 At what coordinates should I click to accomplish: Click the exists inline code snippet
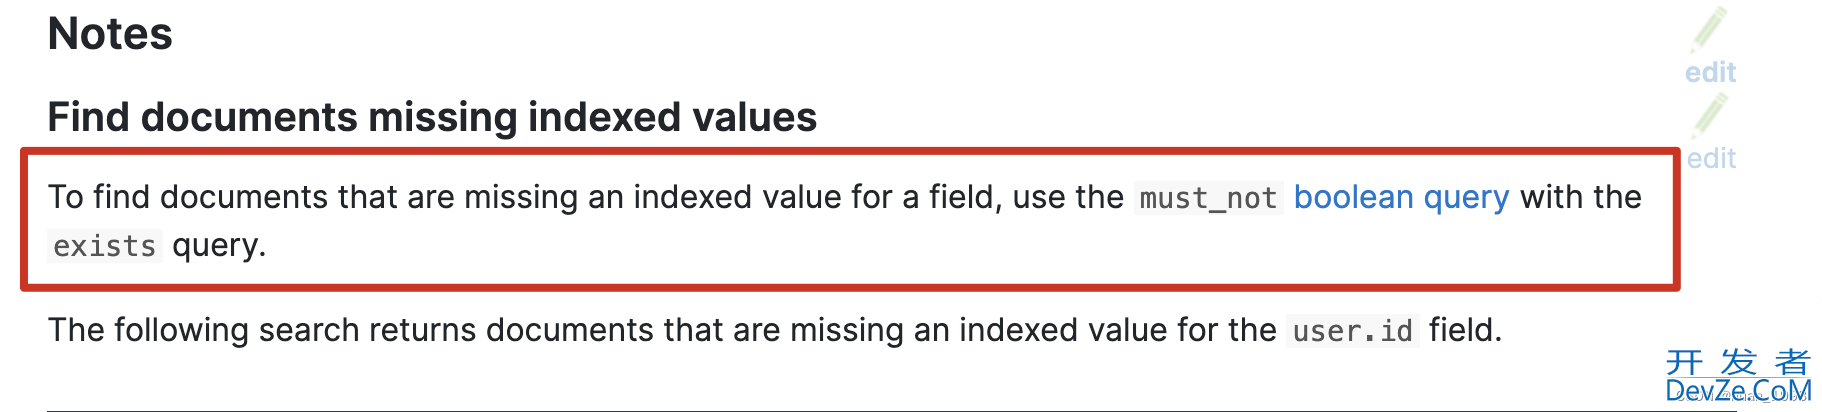[x=105, y=246]
